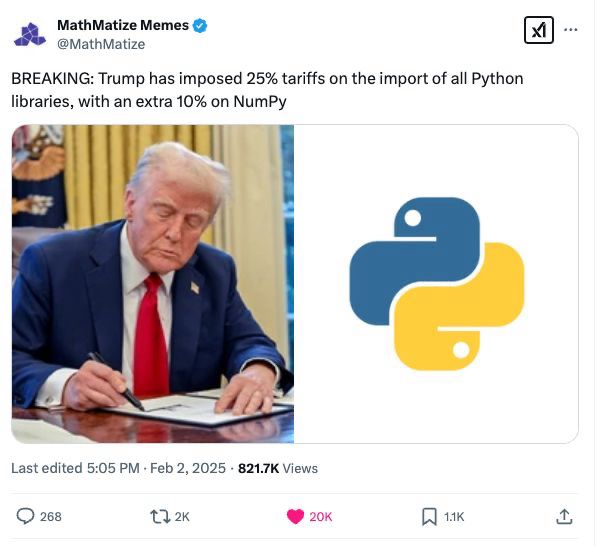The image size is (603, 546).
Task: Open the @MathMatize handle link
Action: coord(101,44)
